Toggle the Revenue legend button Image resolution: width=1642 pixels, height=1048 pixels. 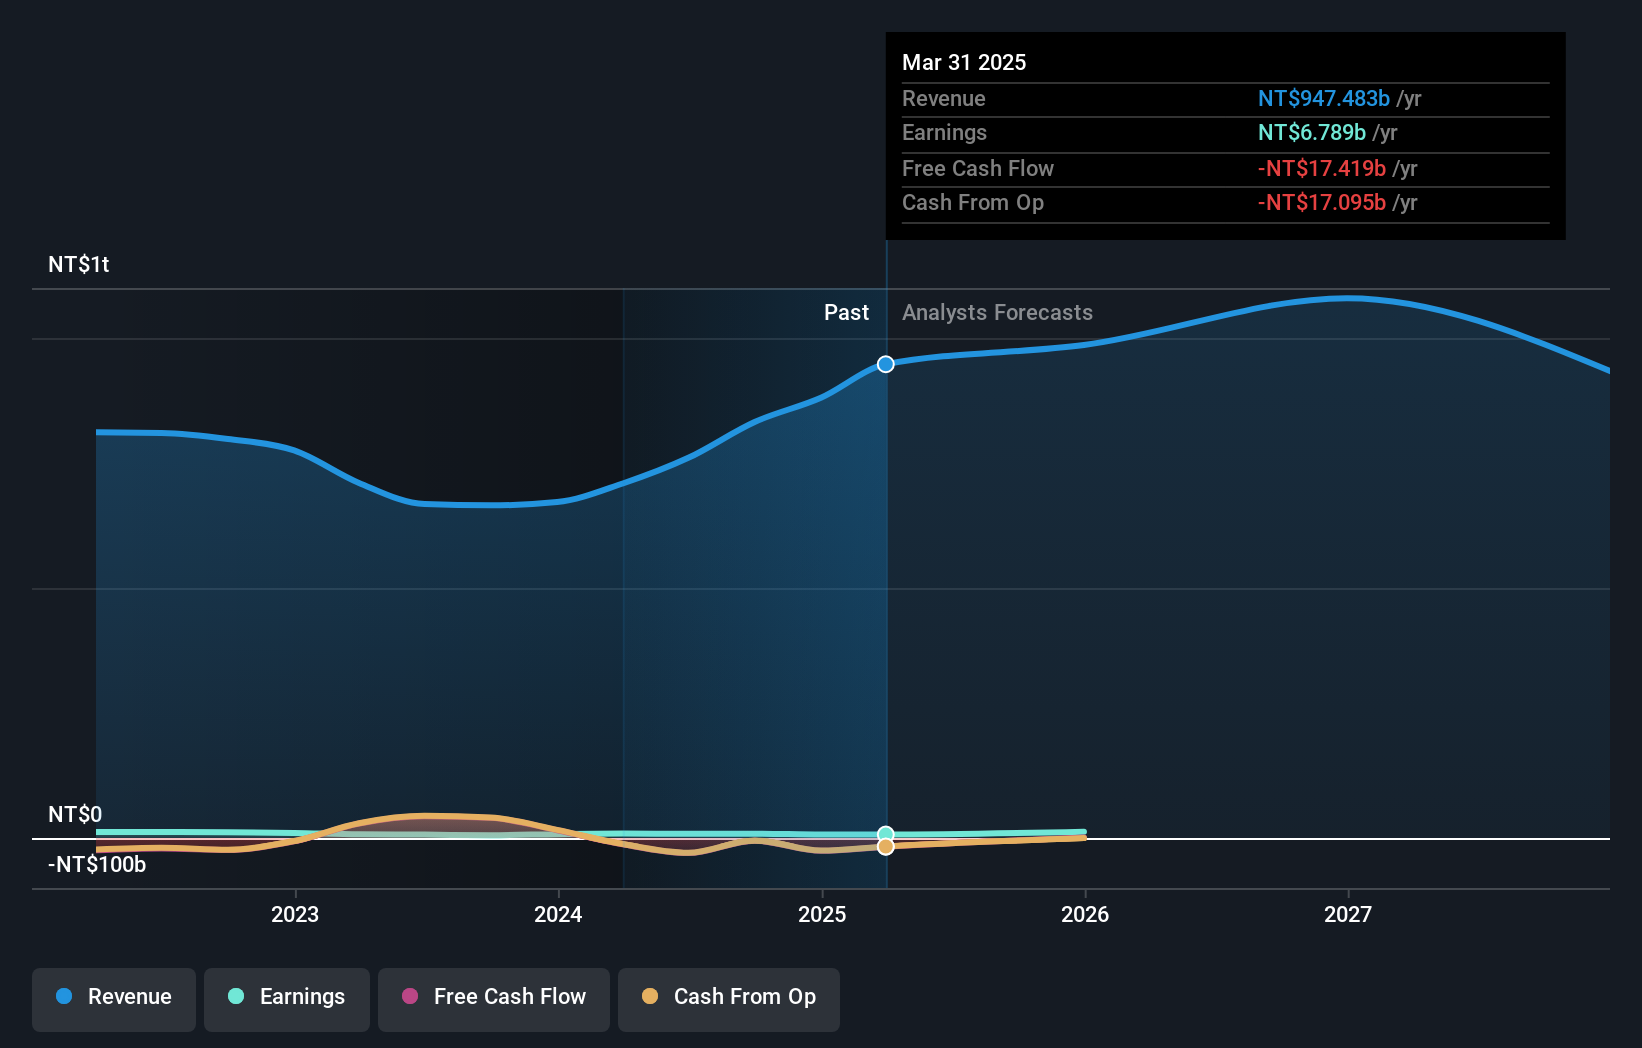coord(114,999)
